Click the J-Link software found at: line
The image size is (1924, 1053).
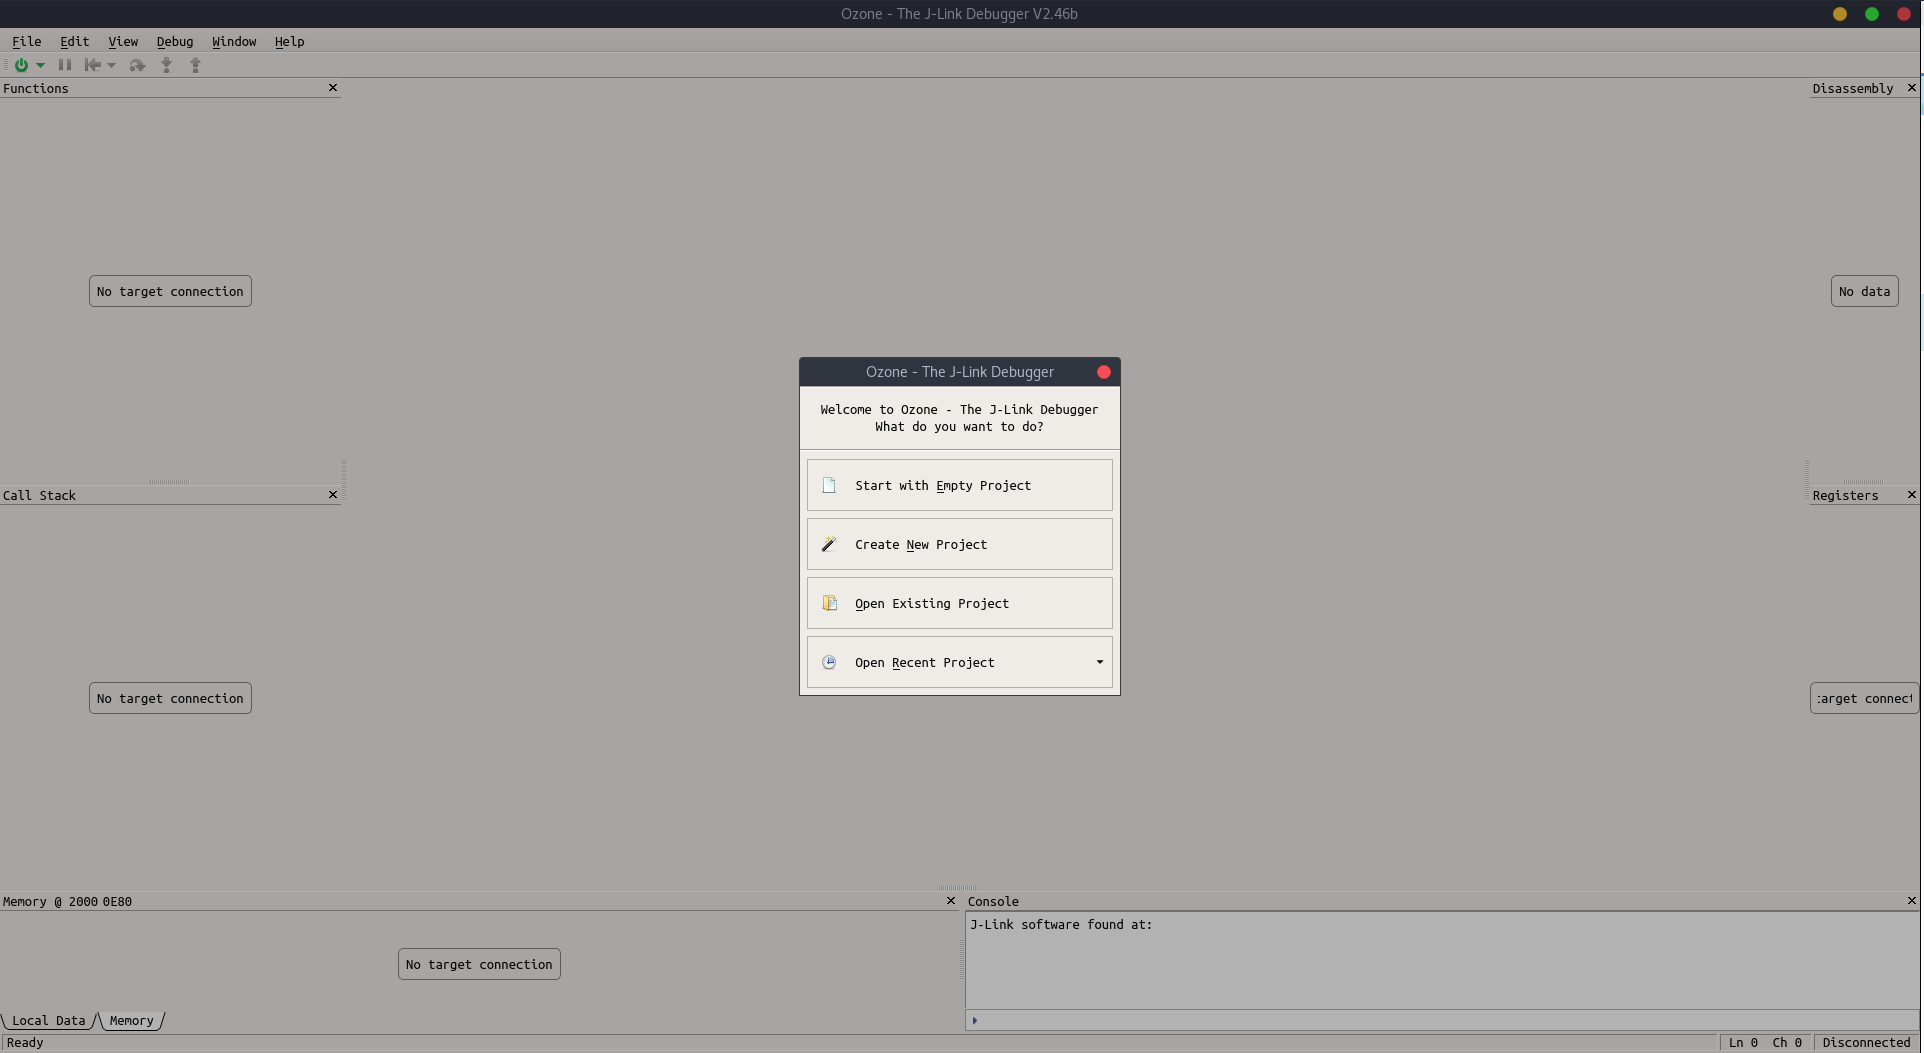pyautogui.click(x=1061, y=924)
